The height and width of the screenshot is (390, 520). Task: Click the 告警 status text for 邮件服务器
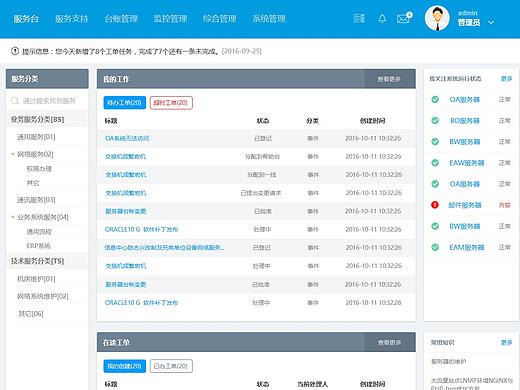[x=505, y=205]
